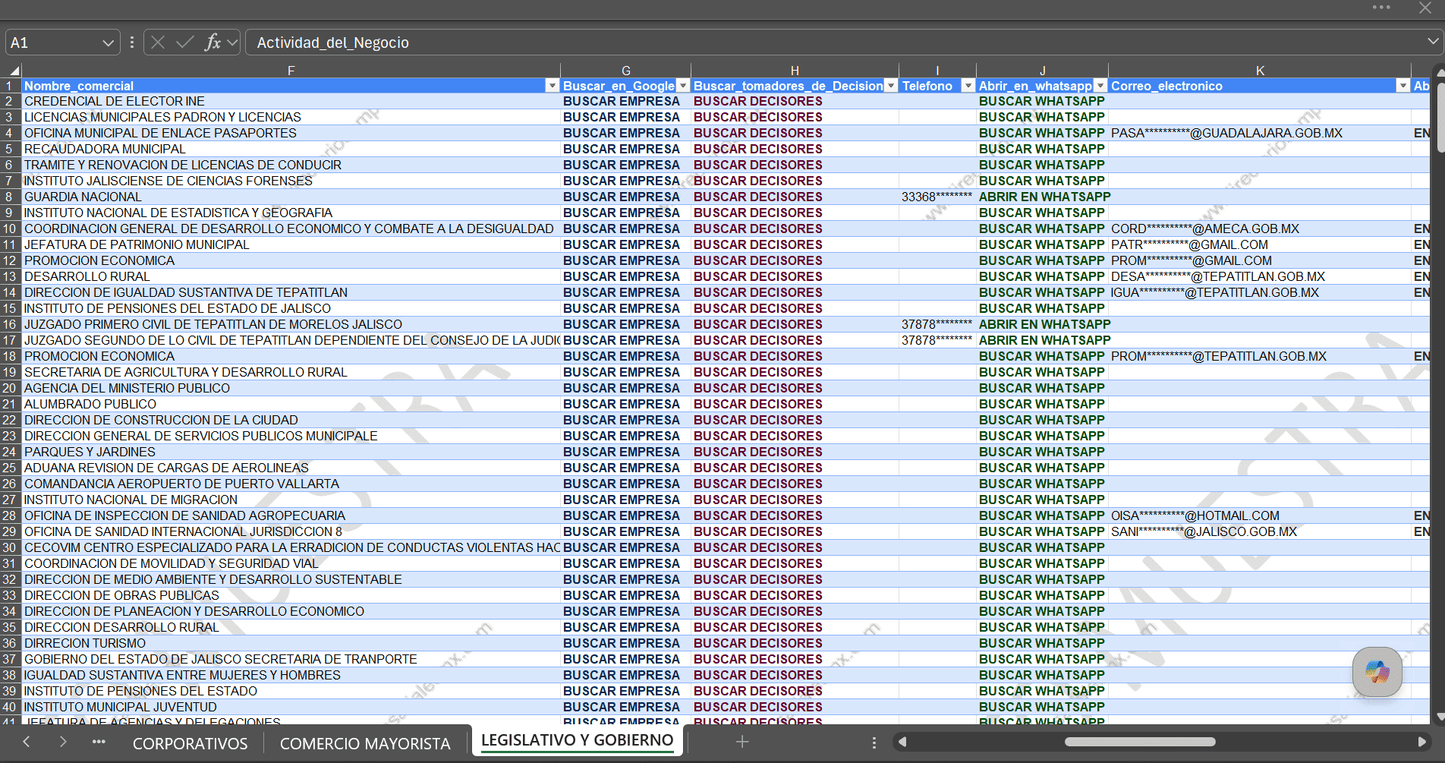The height and width of the screenshot is (763, 1445).
Task: Select column K header
Action: 1260,70
